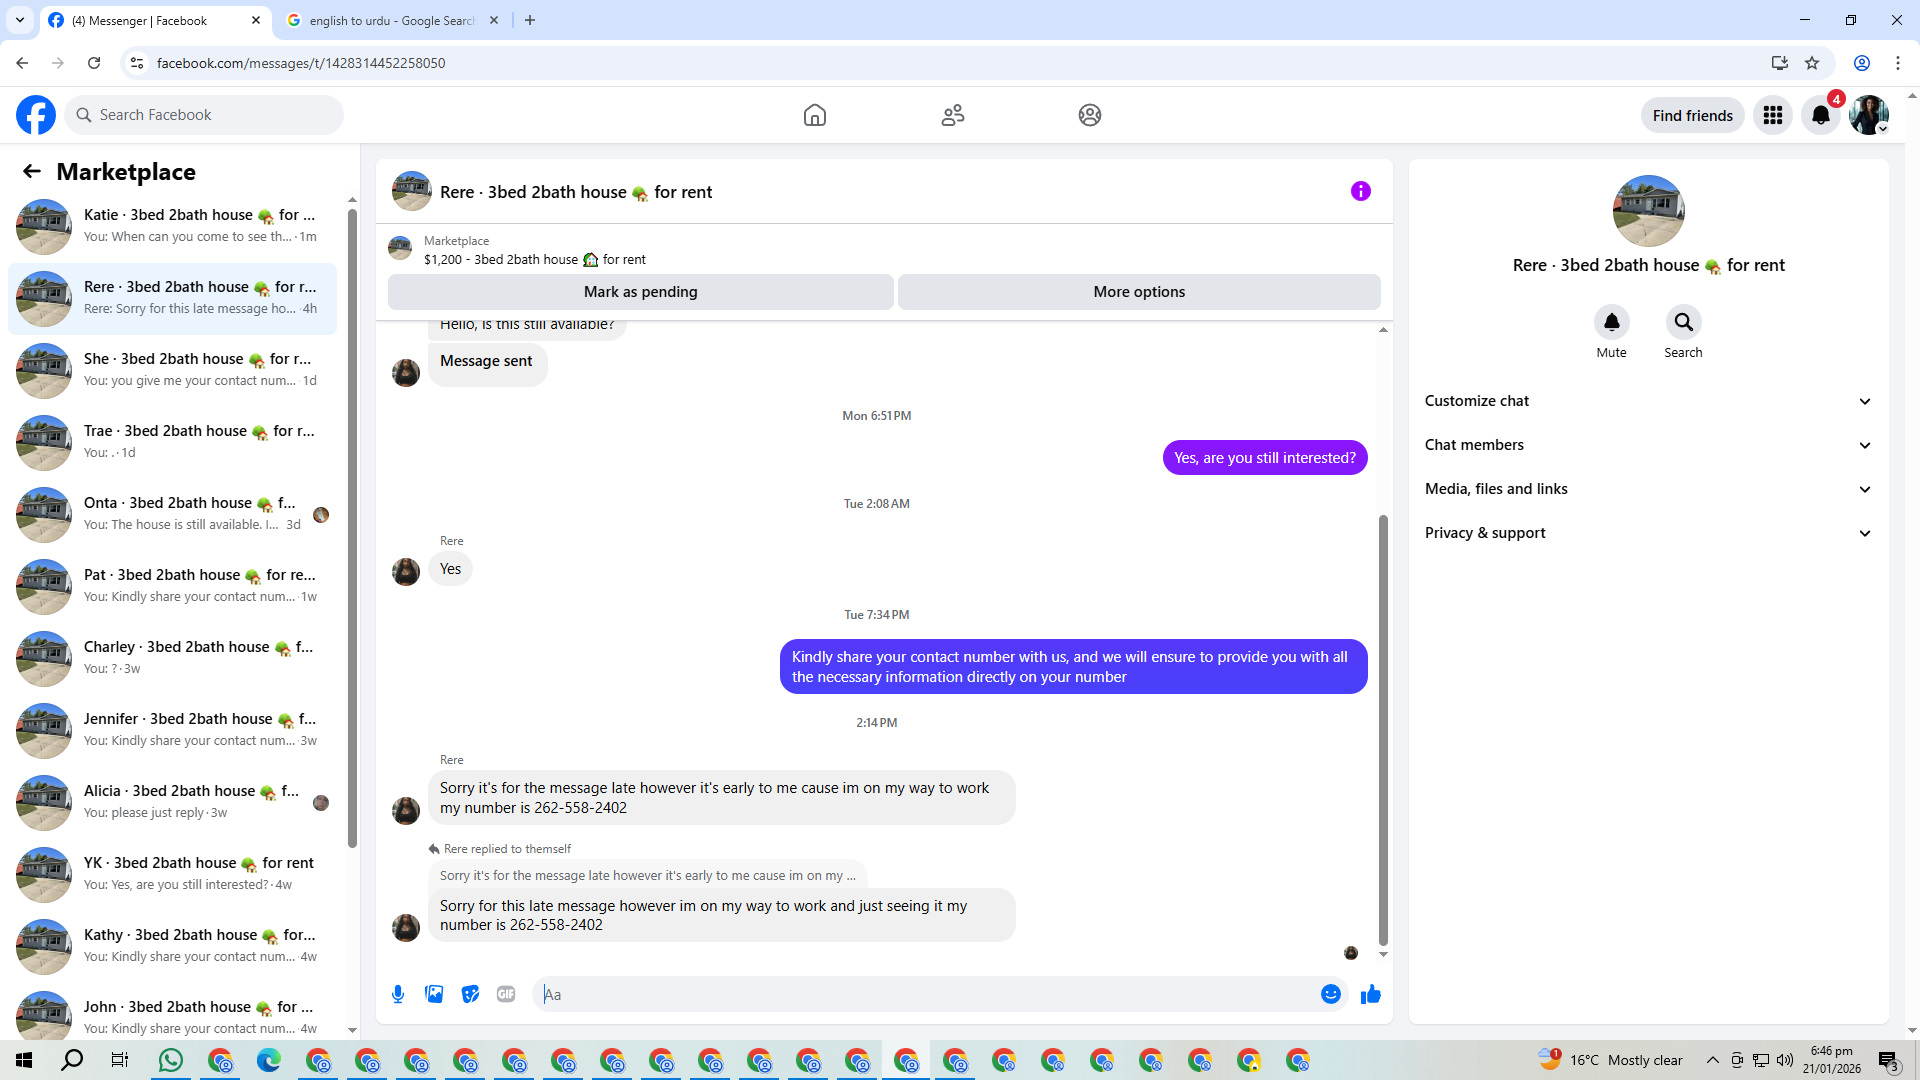Viewport: 1920px width, 1080px height.
Task: Expand Media, files and links section
Action: [1648, 489]
